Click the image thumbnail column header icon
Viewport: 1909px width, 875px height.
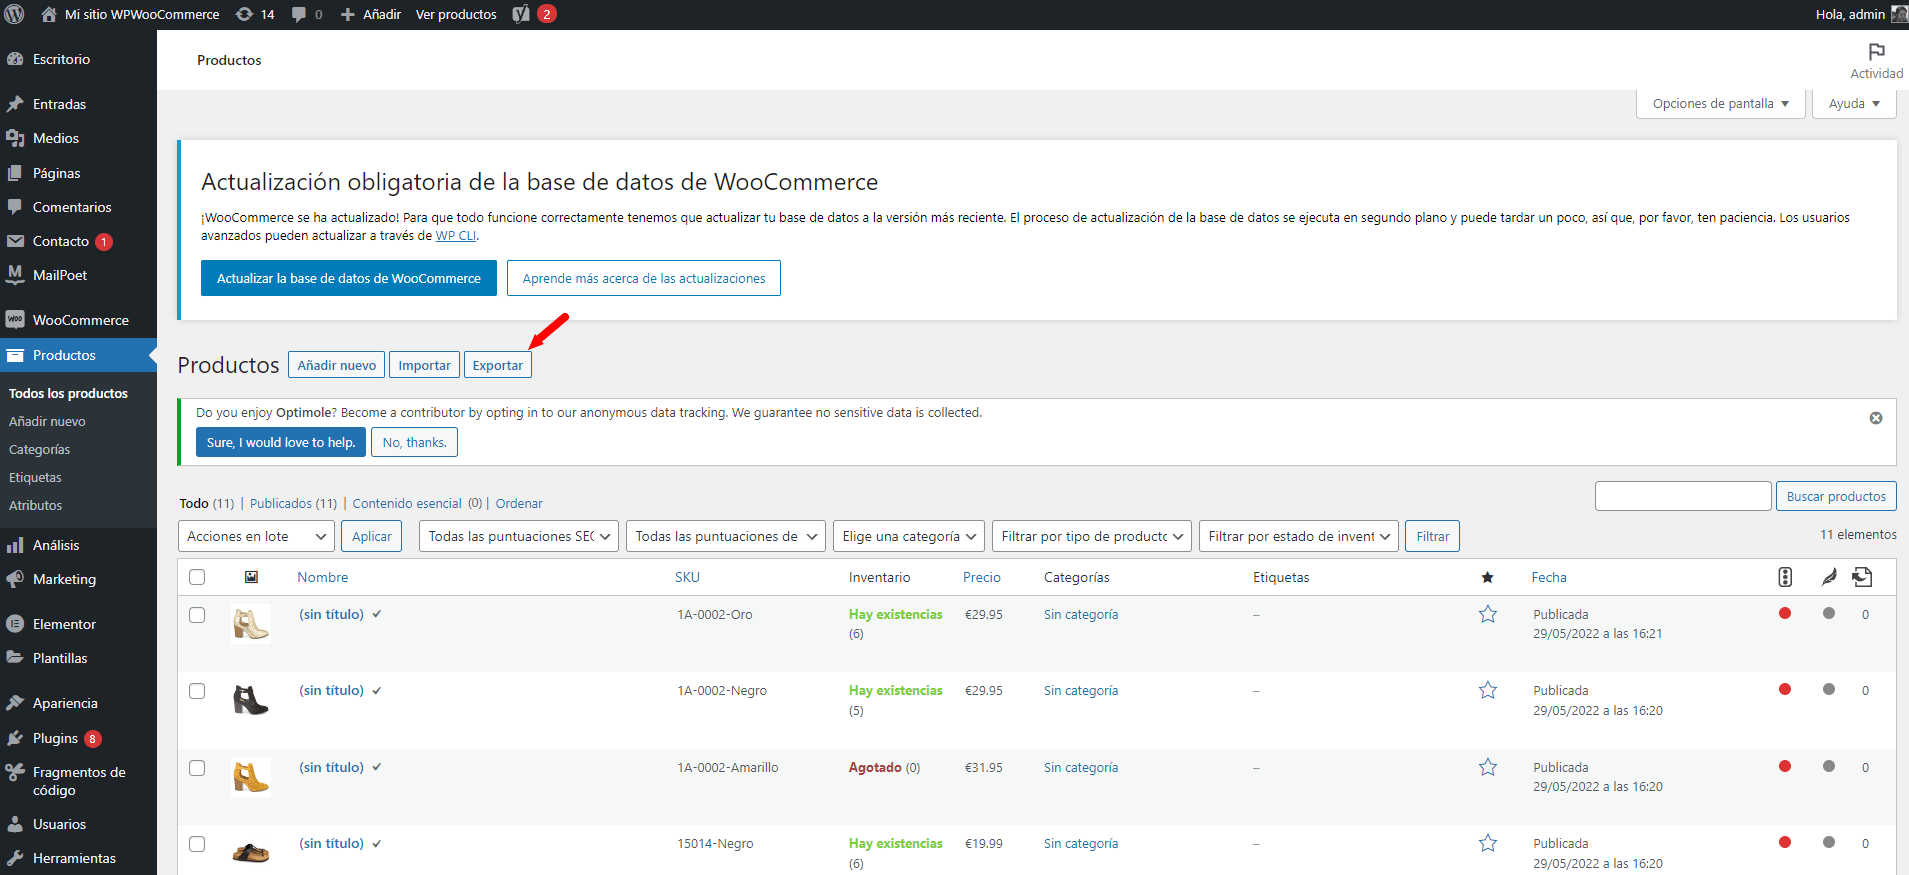click(251, 577)
